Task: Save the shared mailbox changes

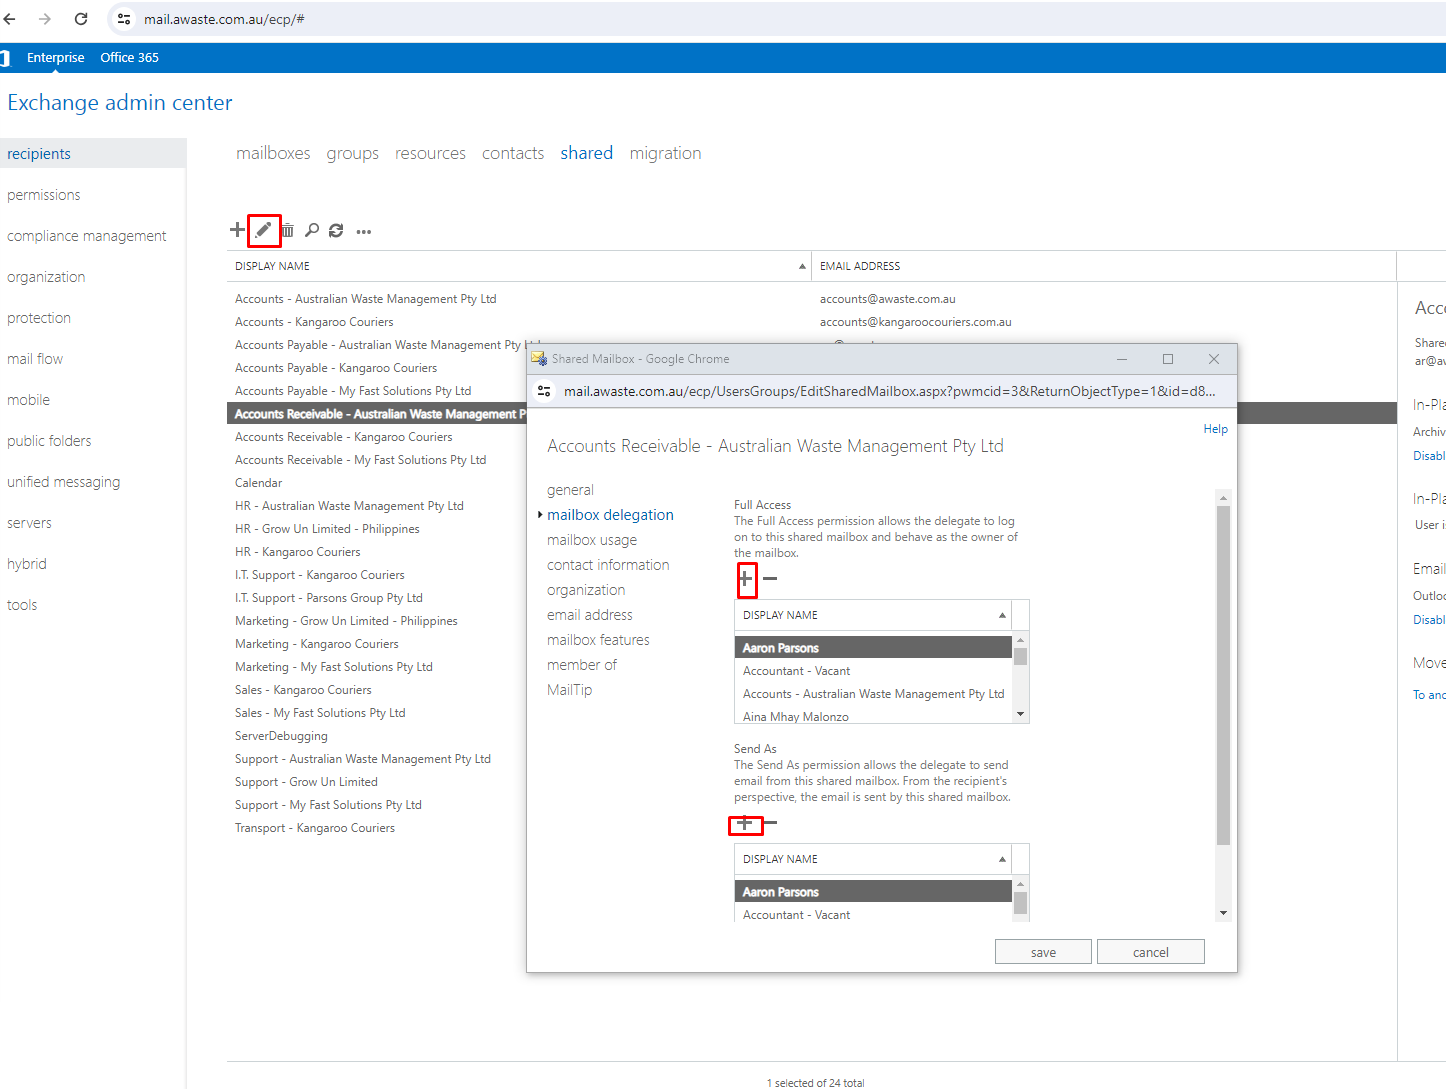Action: (x=1043, y=952)
